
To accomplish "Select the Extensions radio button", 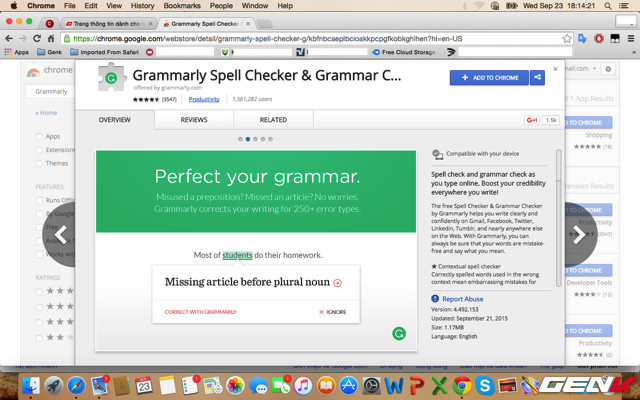I will [x=39, y=150].
